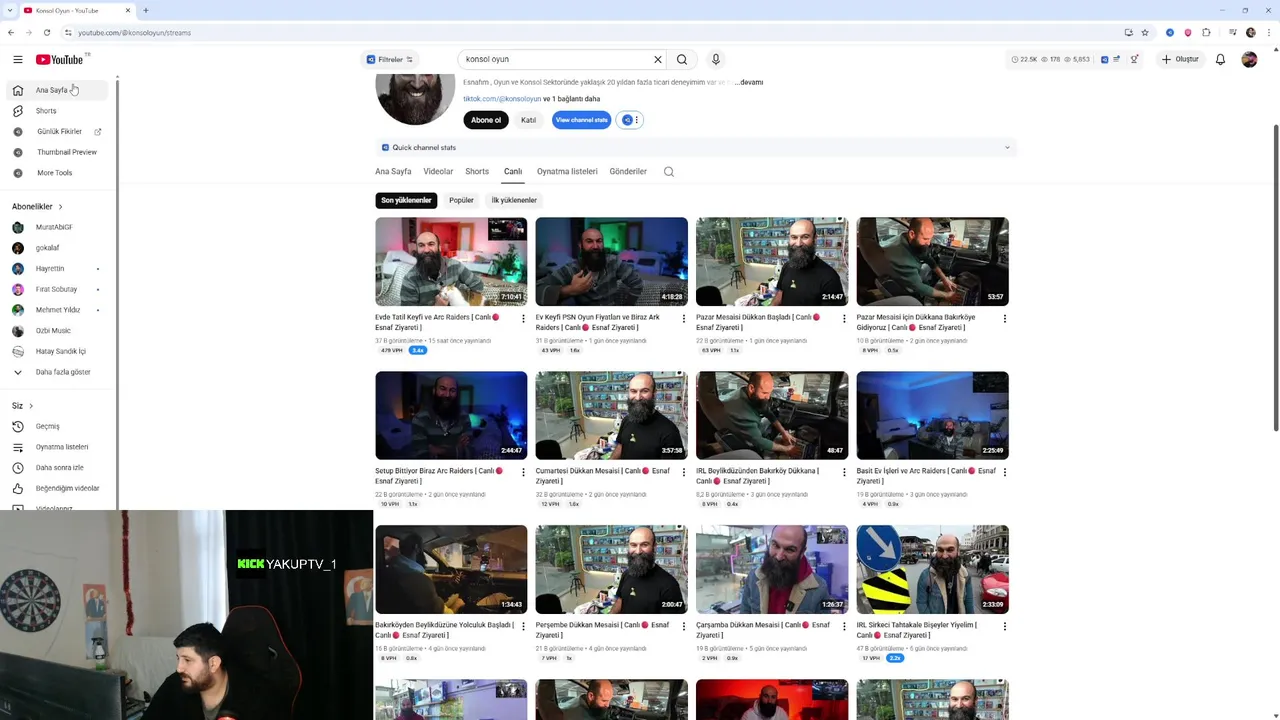Switch to Videolar tab
Screen dimensions: 1280x720
(x=438, y=171)
